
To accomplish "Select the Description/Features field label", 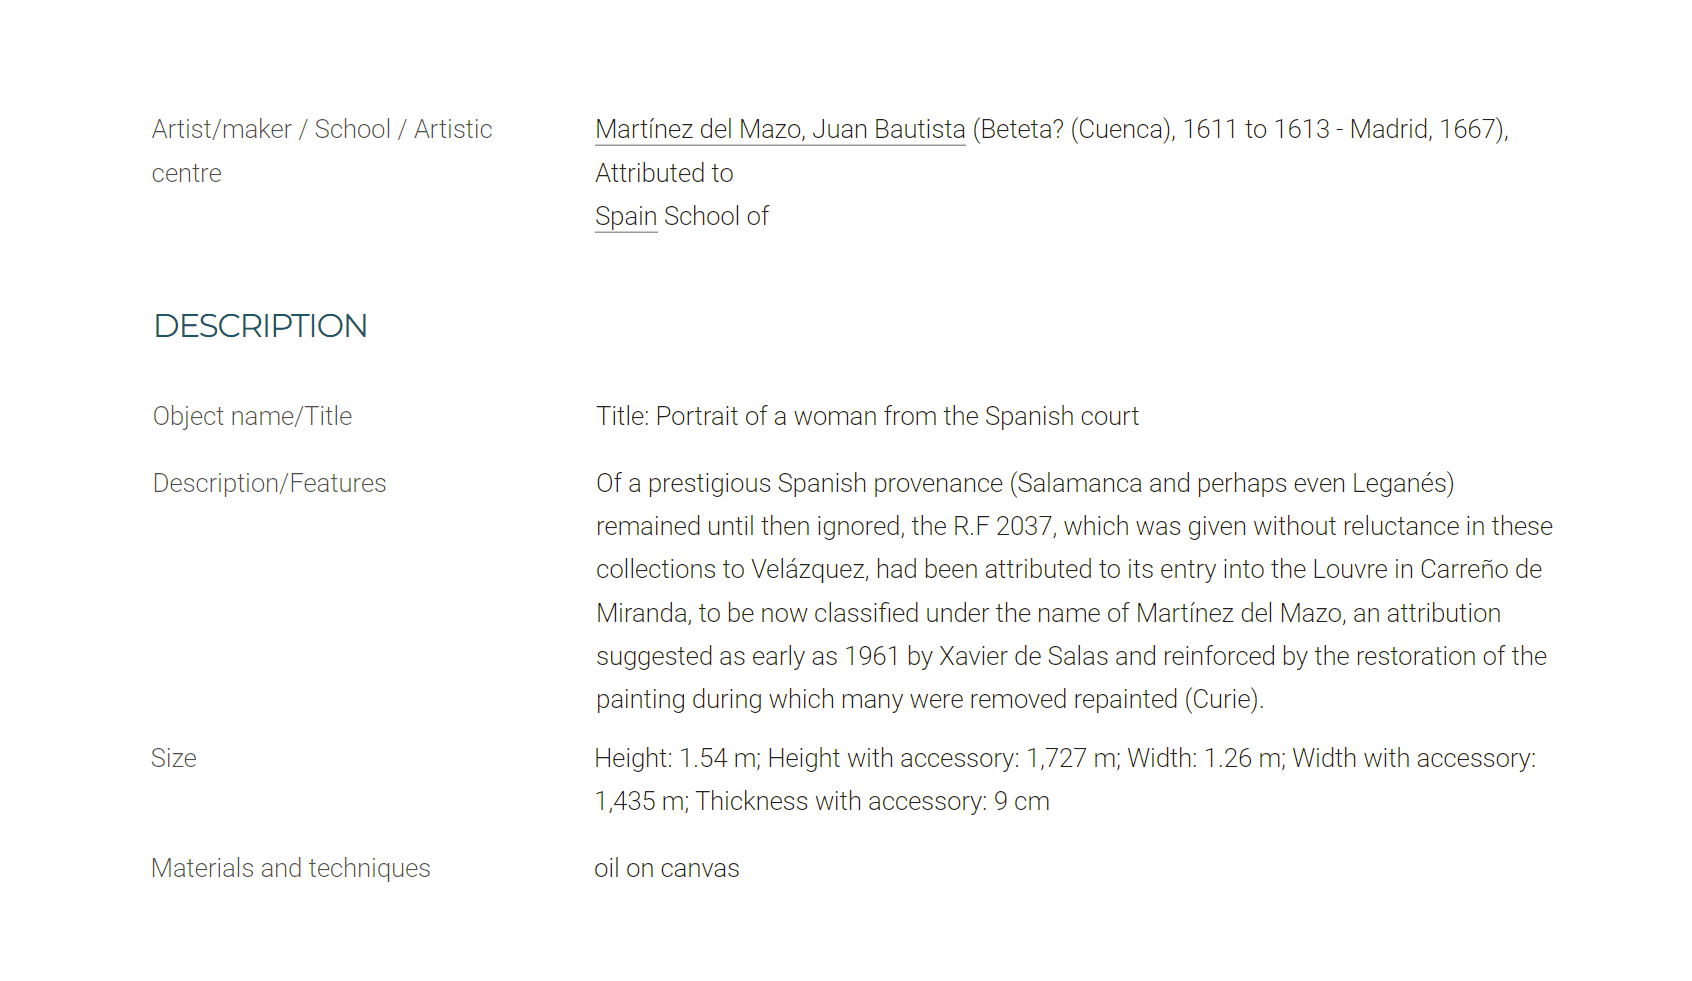I will [269, 483].
